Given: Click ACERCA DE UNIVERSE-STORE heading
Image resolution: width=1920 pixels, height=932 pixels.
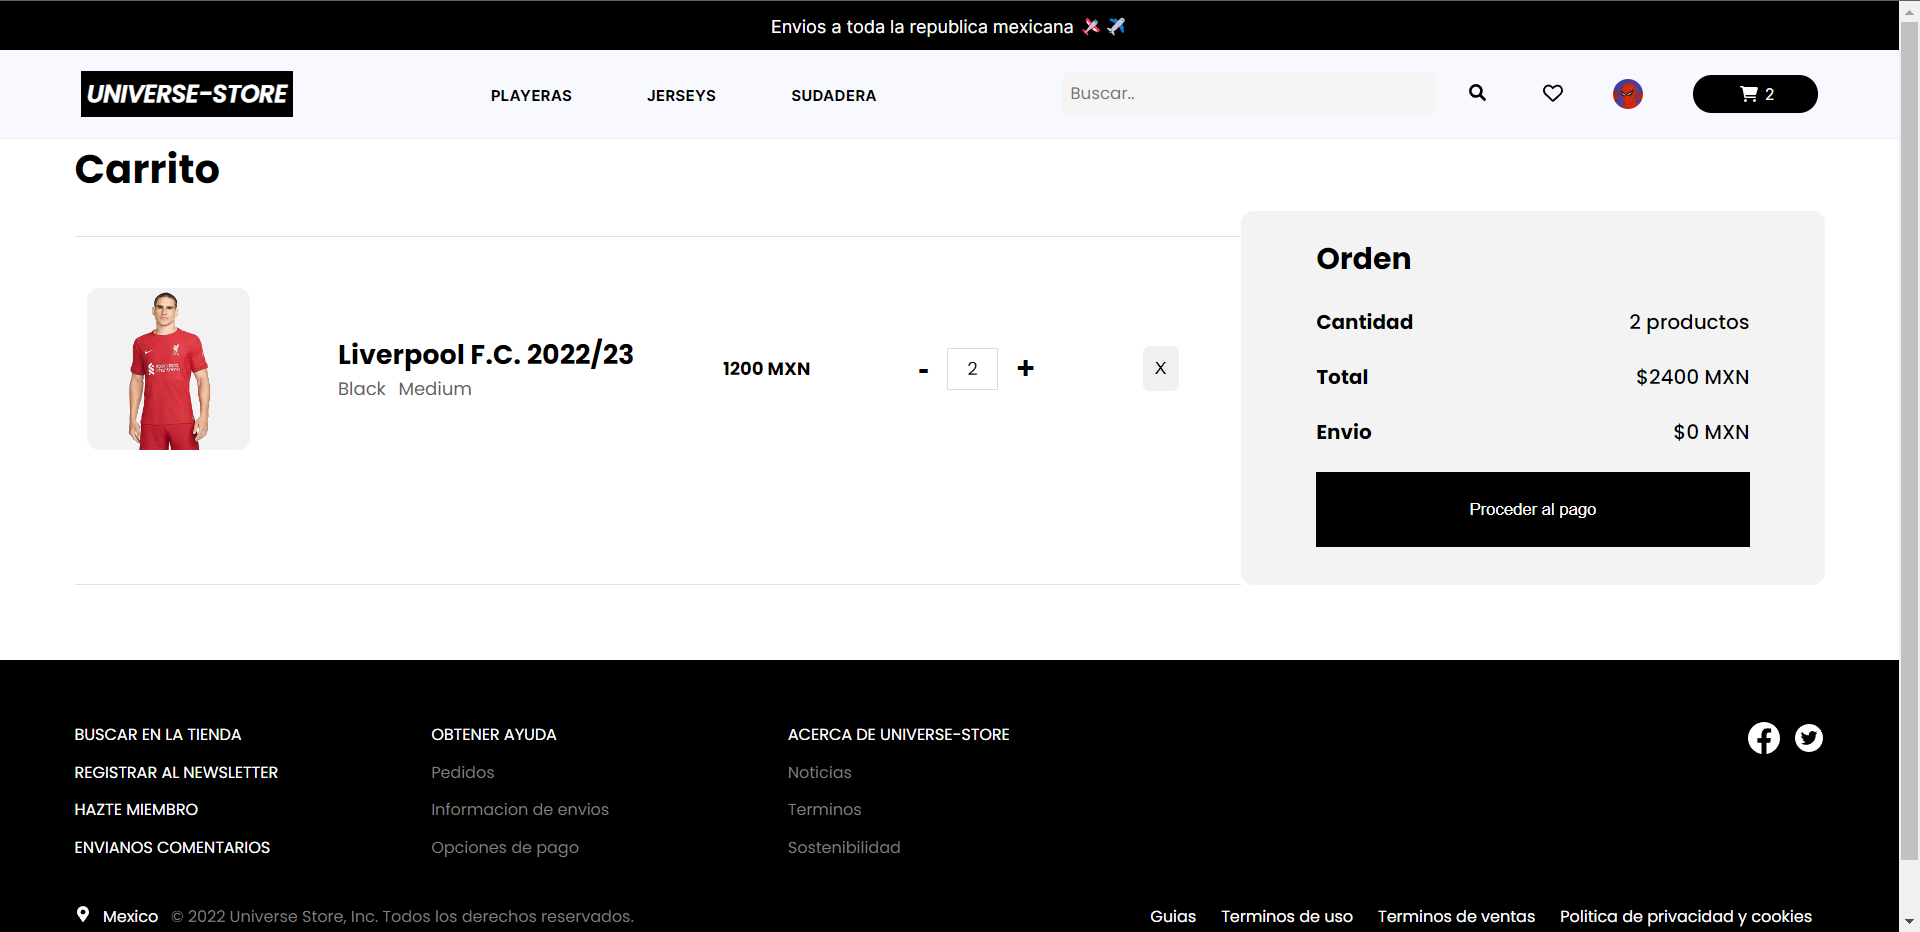Looking at the screenshot, I should click(899, 734).
